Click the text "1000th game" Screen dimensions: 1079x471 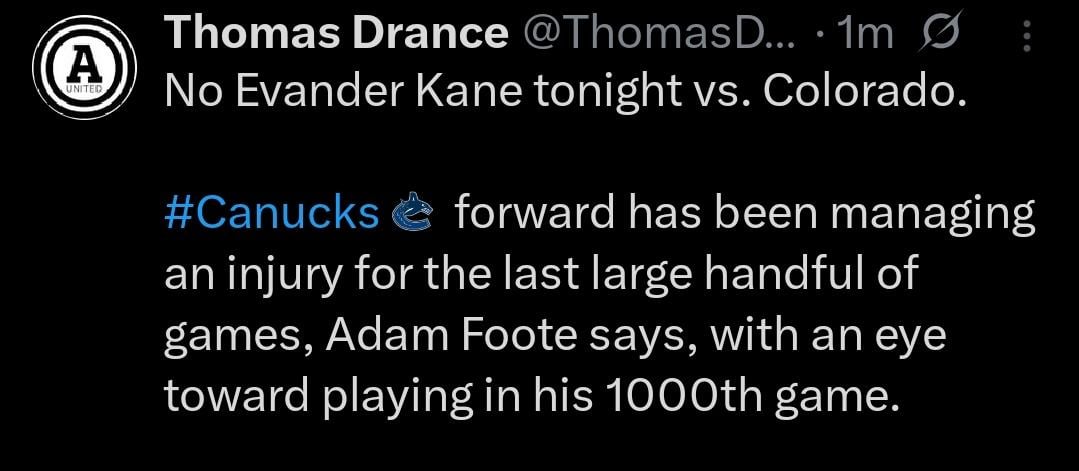click(x=745, y=397)
